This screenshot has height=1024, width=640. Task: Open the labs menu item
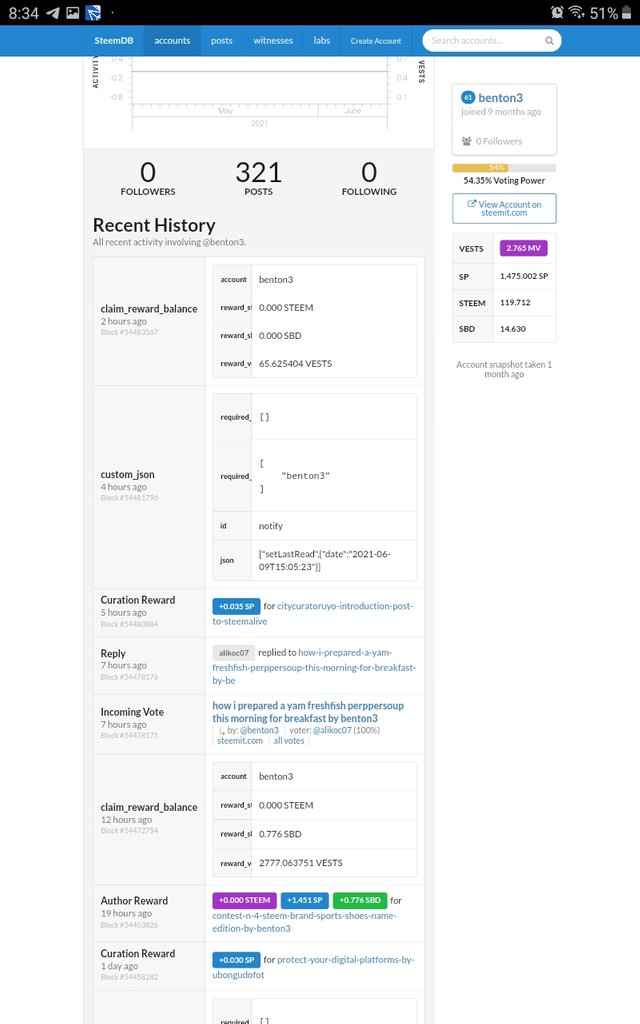click(x=321, y=41)
